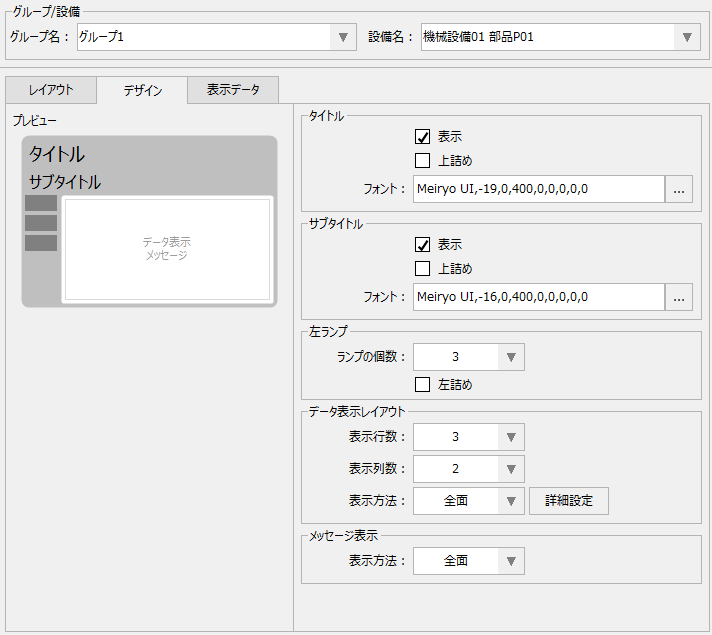
Task: Click the サブタイトル フォント field
Action: [539, 297]
